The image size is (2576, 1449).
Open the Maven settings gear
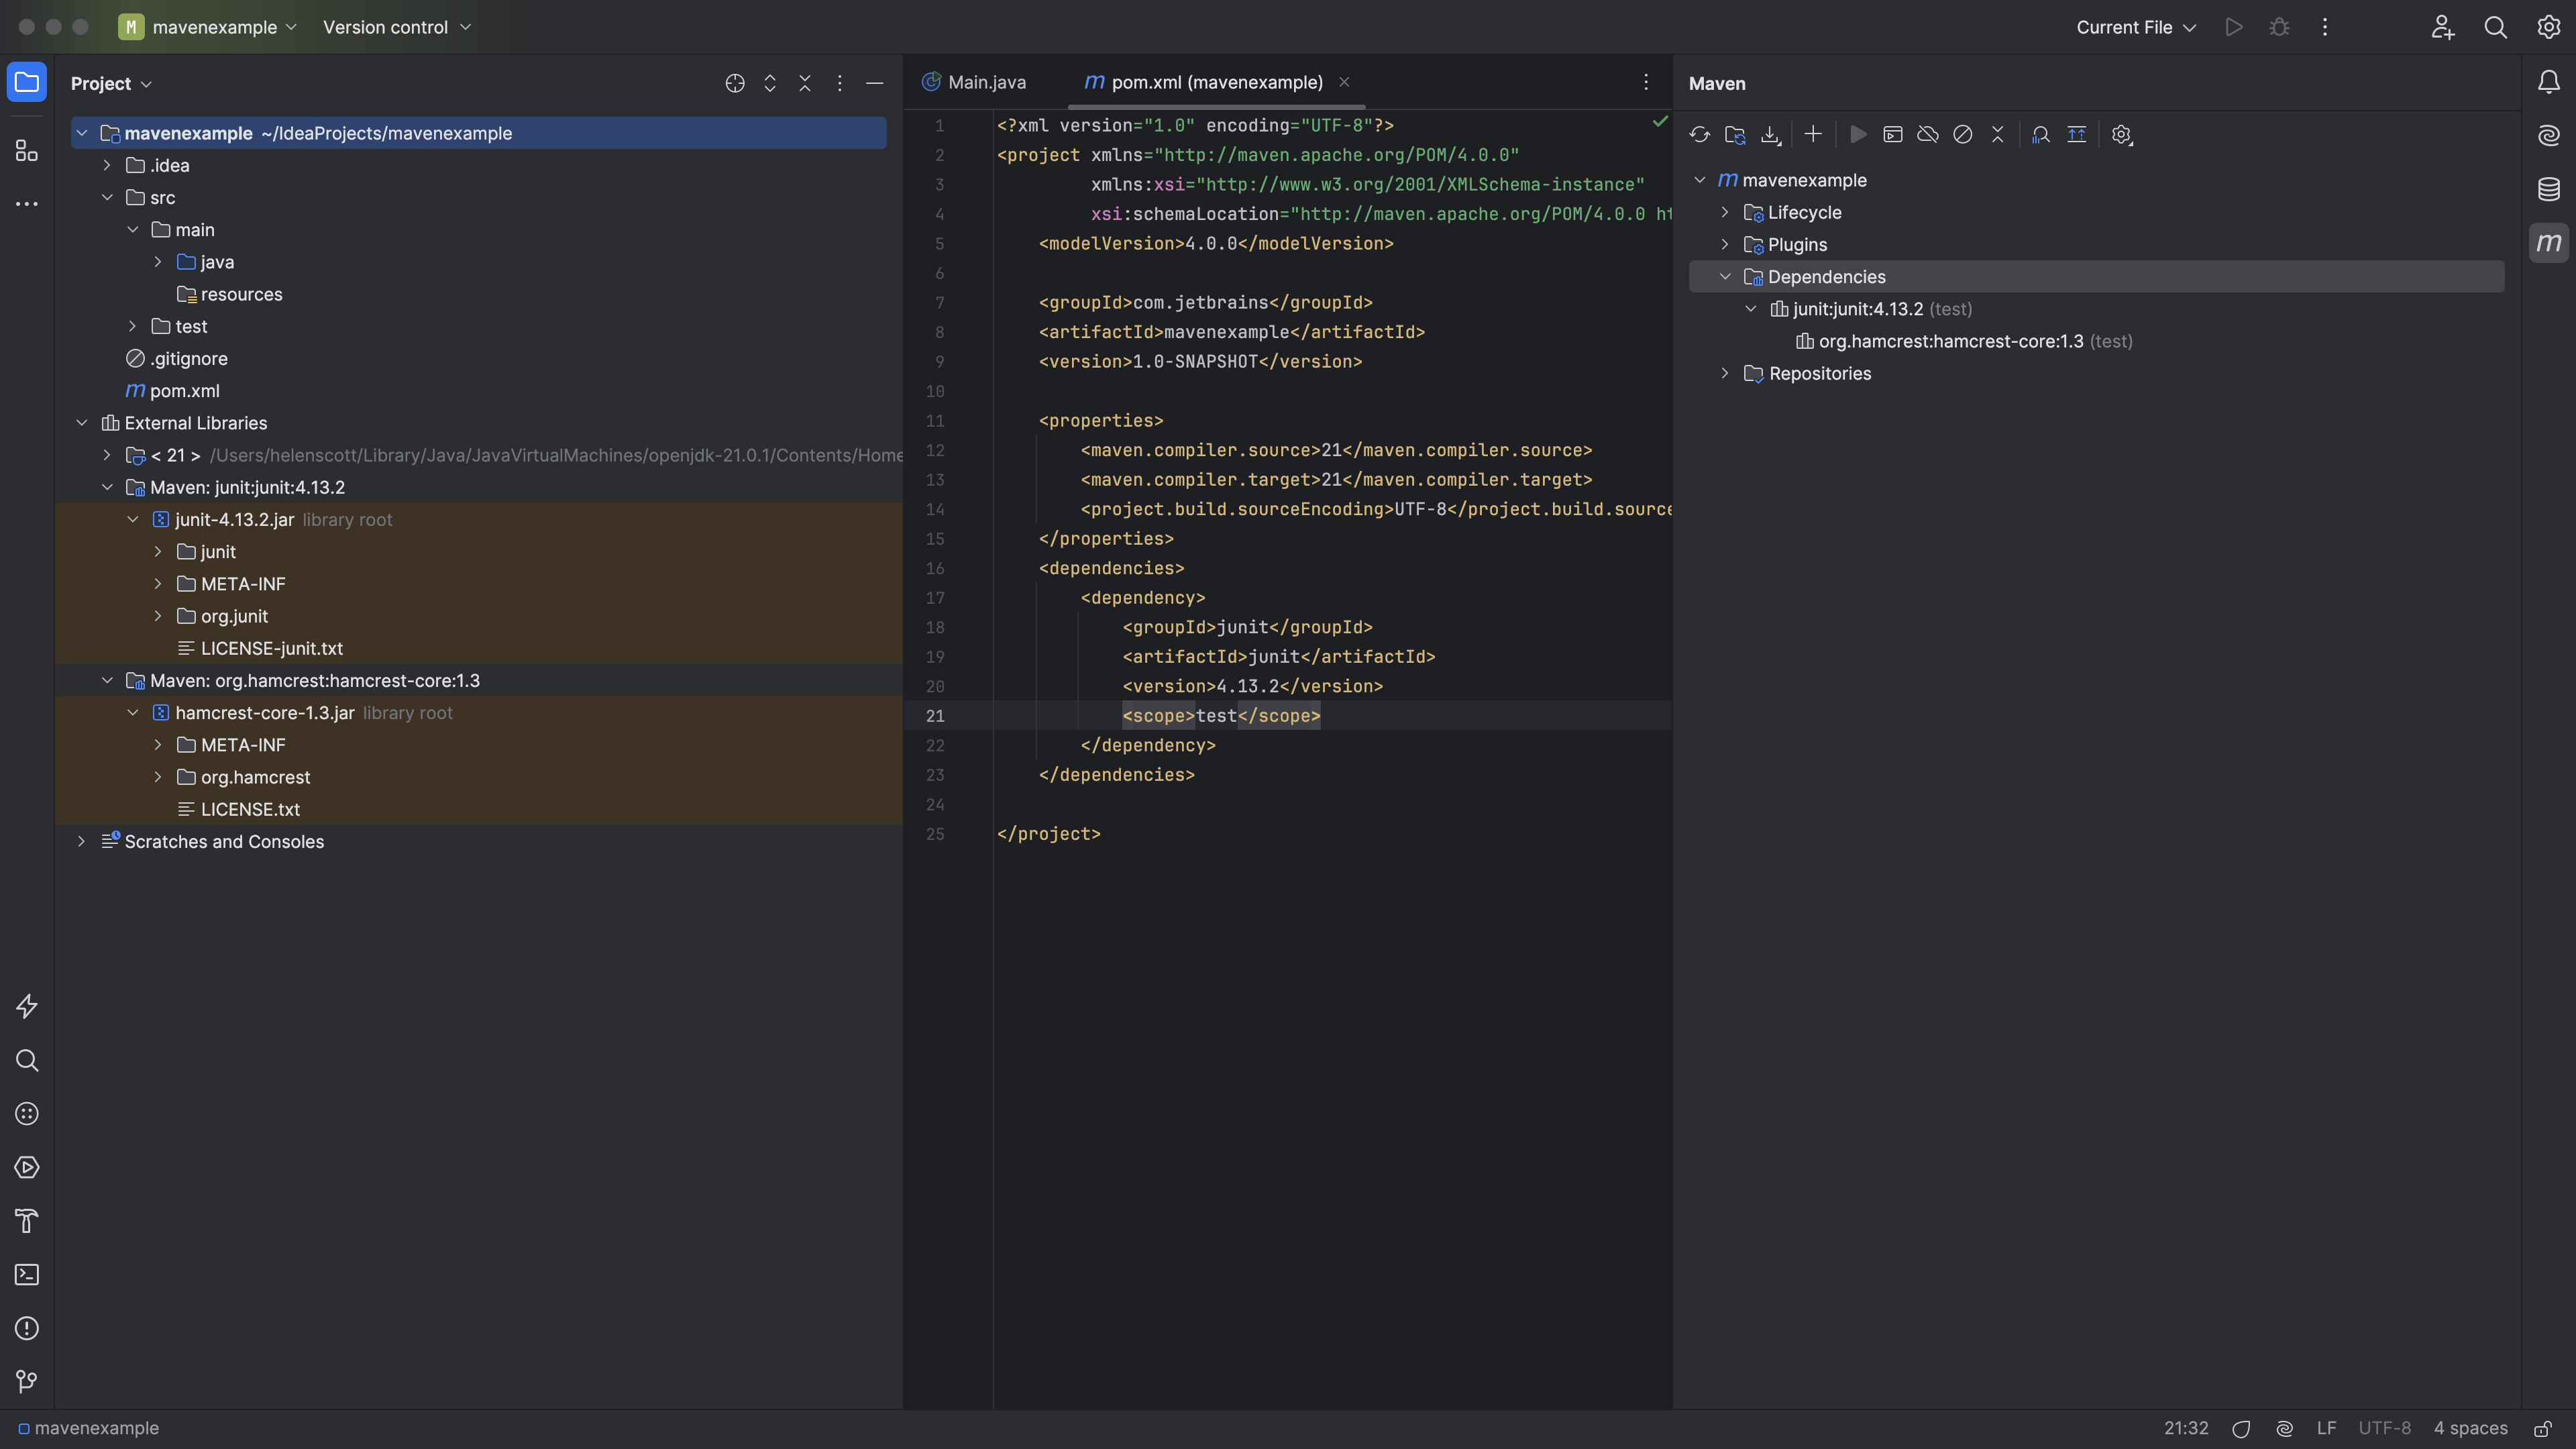(x=2122, y=134)
